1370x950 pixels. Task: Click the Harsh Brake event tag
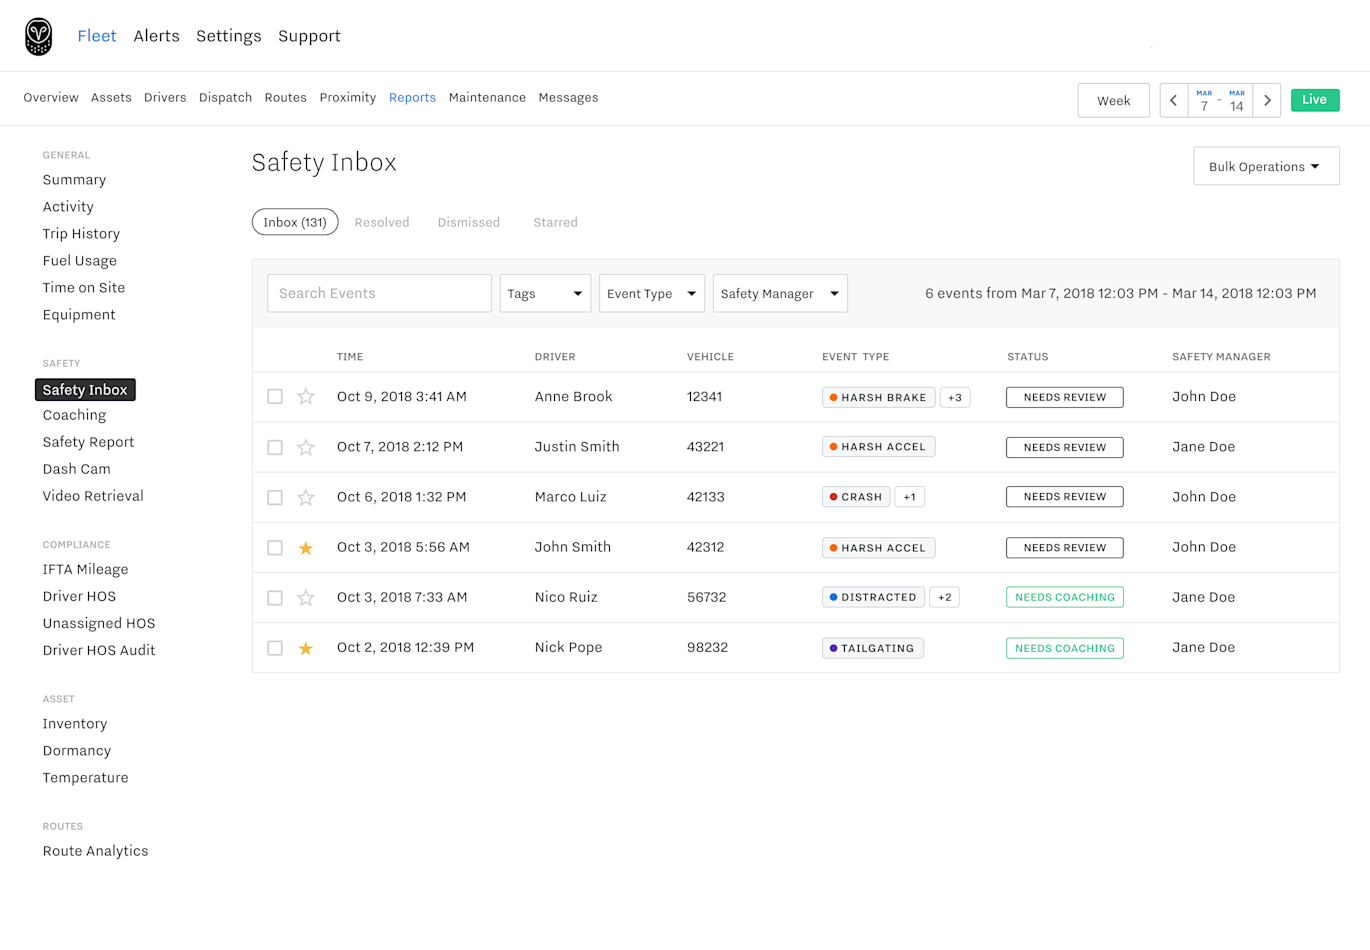(x=879, y=397)
